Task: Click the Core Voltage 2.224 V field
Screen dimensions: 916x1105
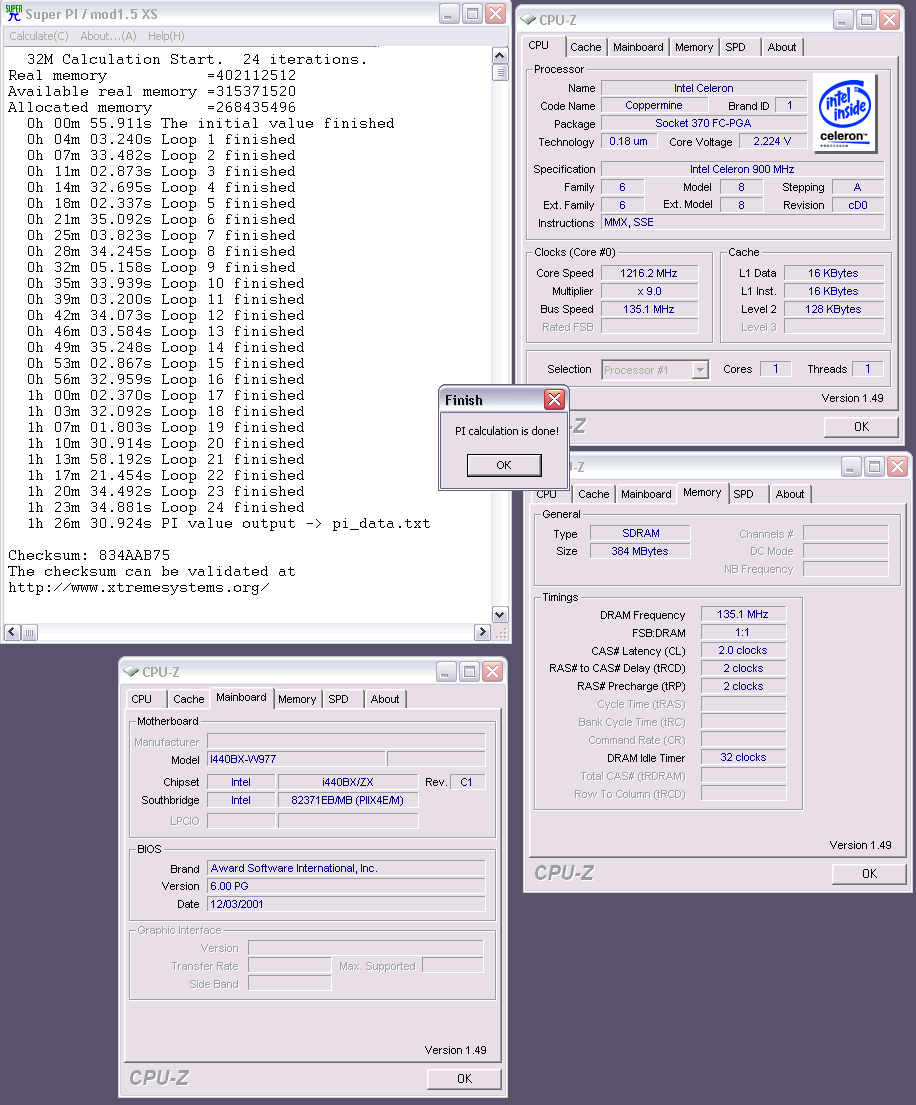Action: 772,141
